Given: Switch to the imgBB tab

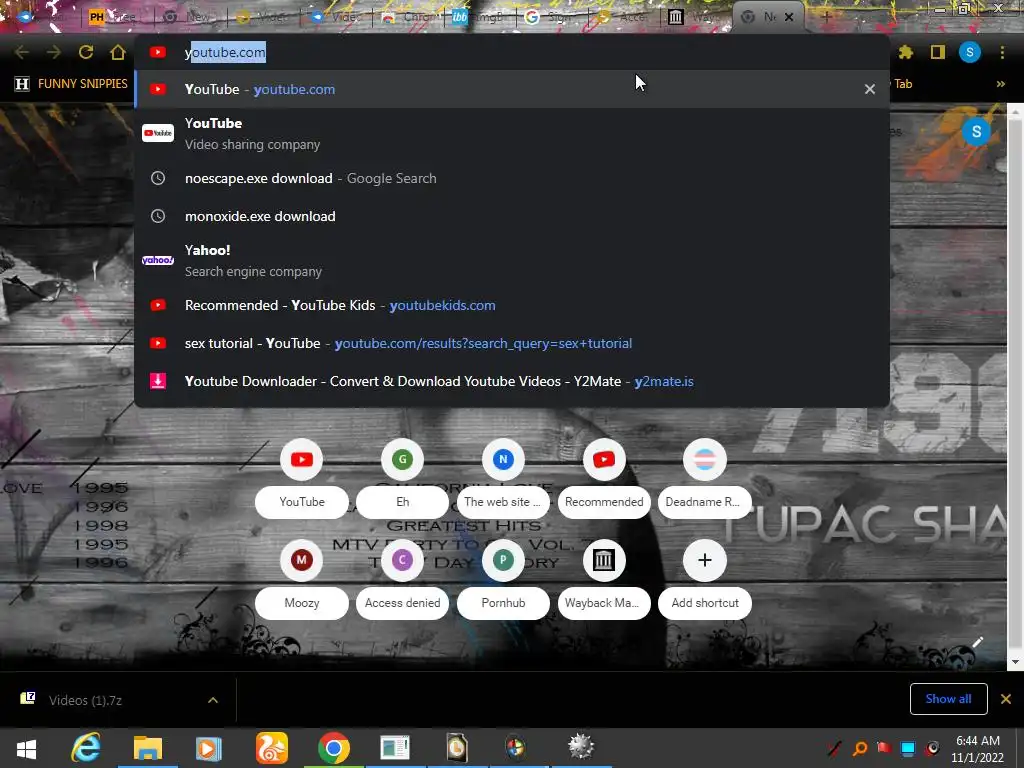Looking at the screenshot, I should coord(478,17).
